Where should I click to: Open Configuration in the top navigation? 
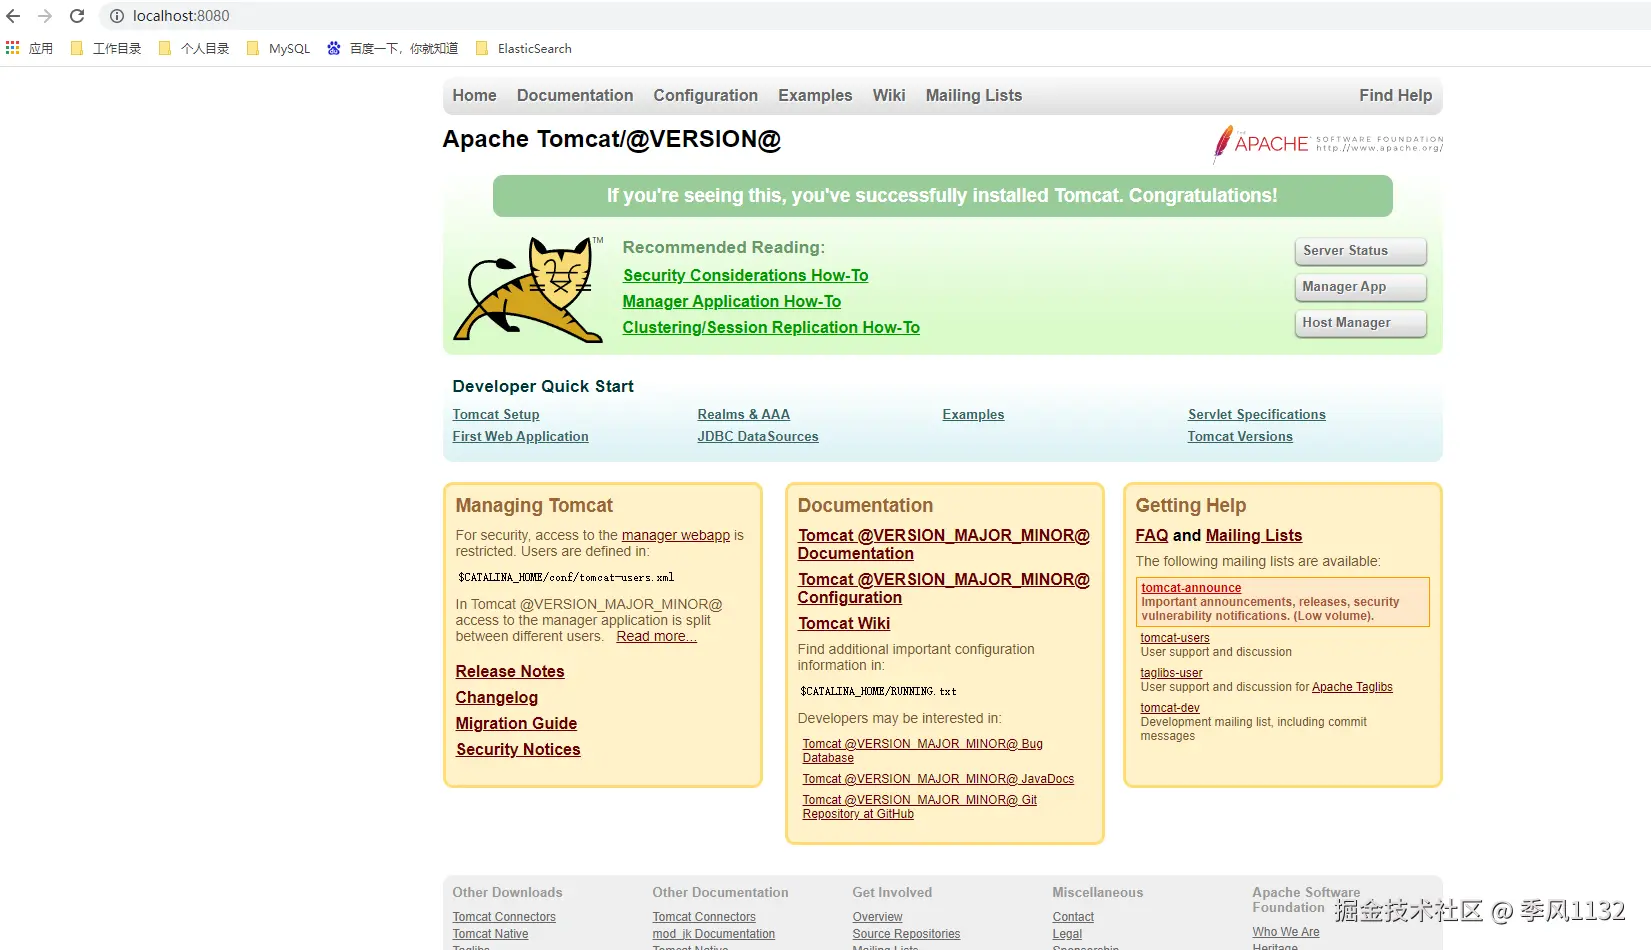click(x=706, y=96)
